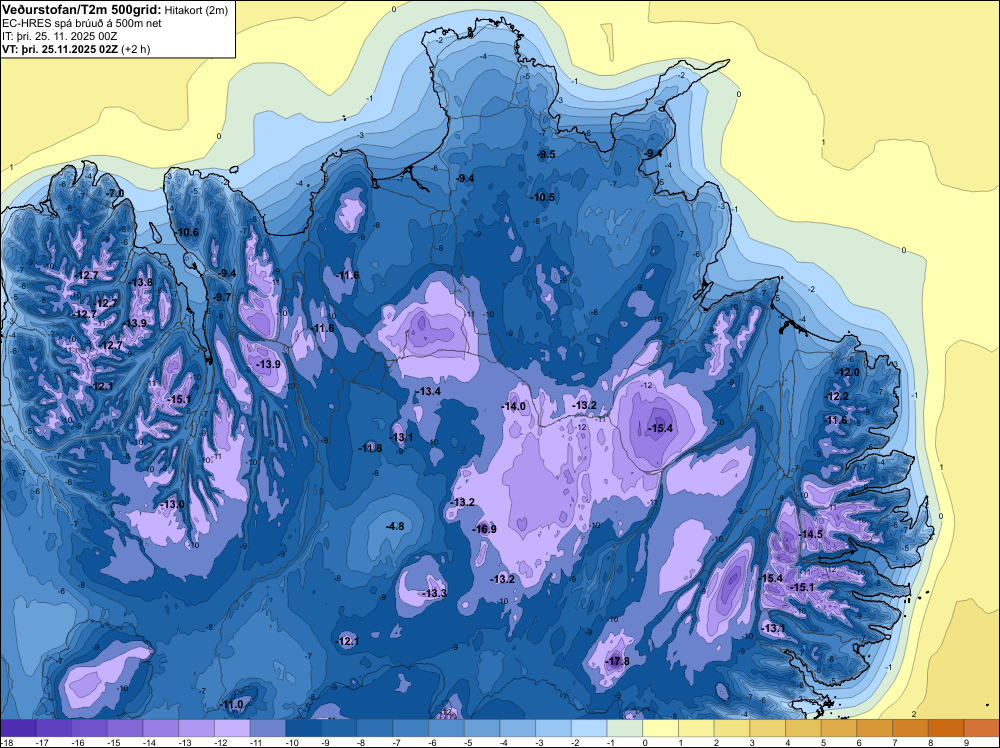This screenshot has width=1000, height=748.
Task: Click the 'IT: þri. 25. 11. 2025 00Z' line
Action: click(59, 36)
